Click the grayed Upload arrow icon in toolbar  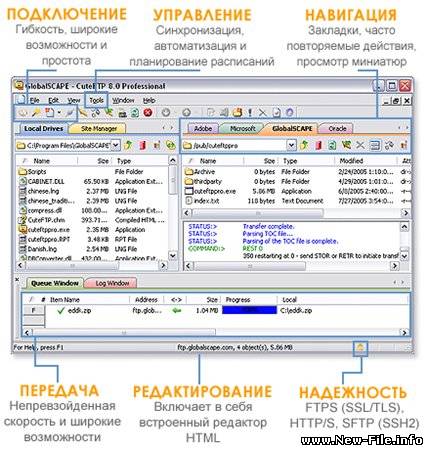(x=186, y=113)
